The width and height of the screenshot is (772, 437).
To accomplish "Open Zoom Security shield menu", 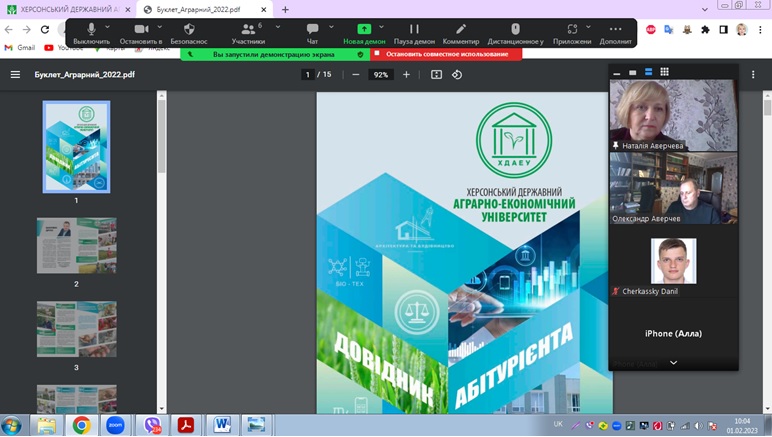I will tap(189, 33).
